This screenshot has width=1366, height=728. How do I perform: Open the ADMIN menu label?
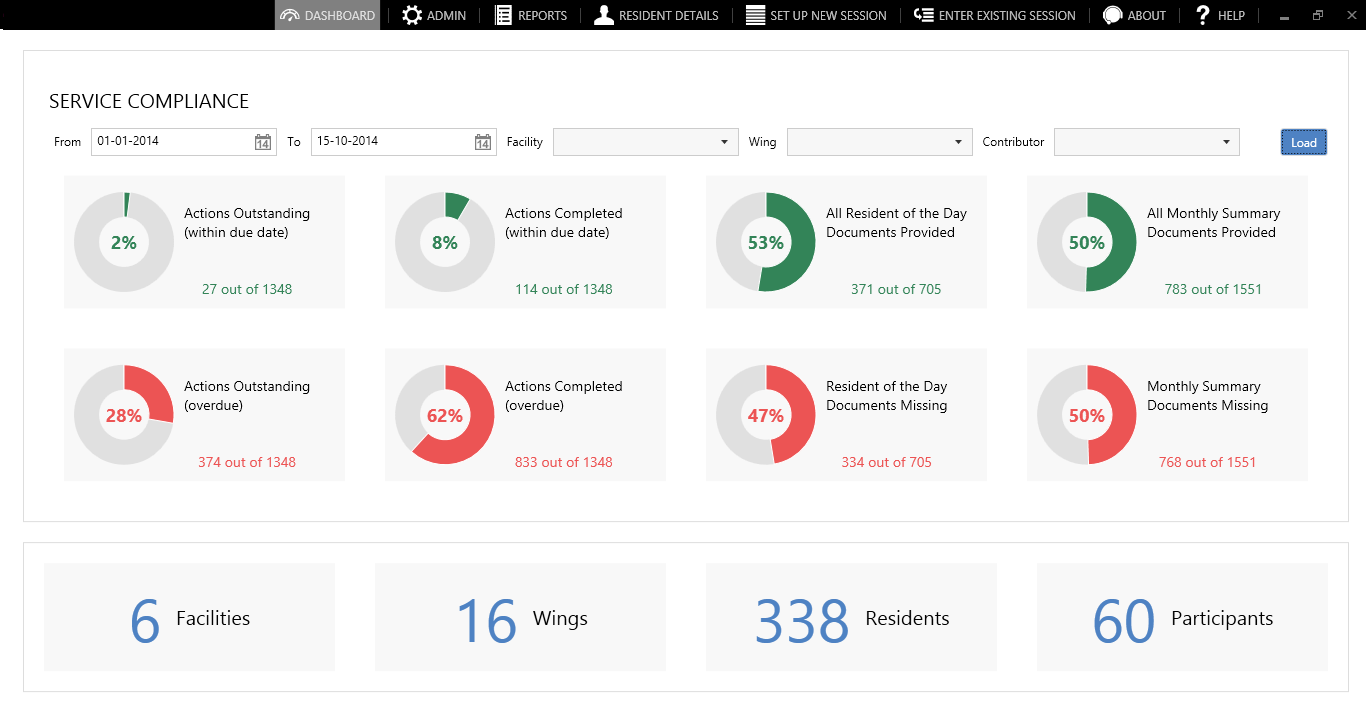coord(446,16)
